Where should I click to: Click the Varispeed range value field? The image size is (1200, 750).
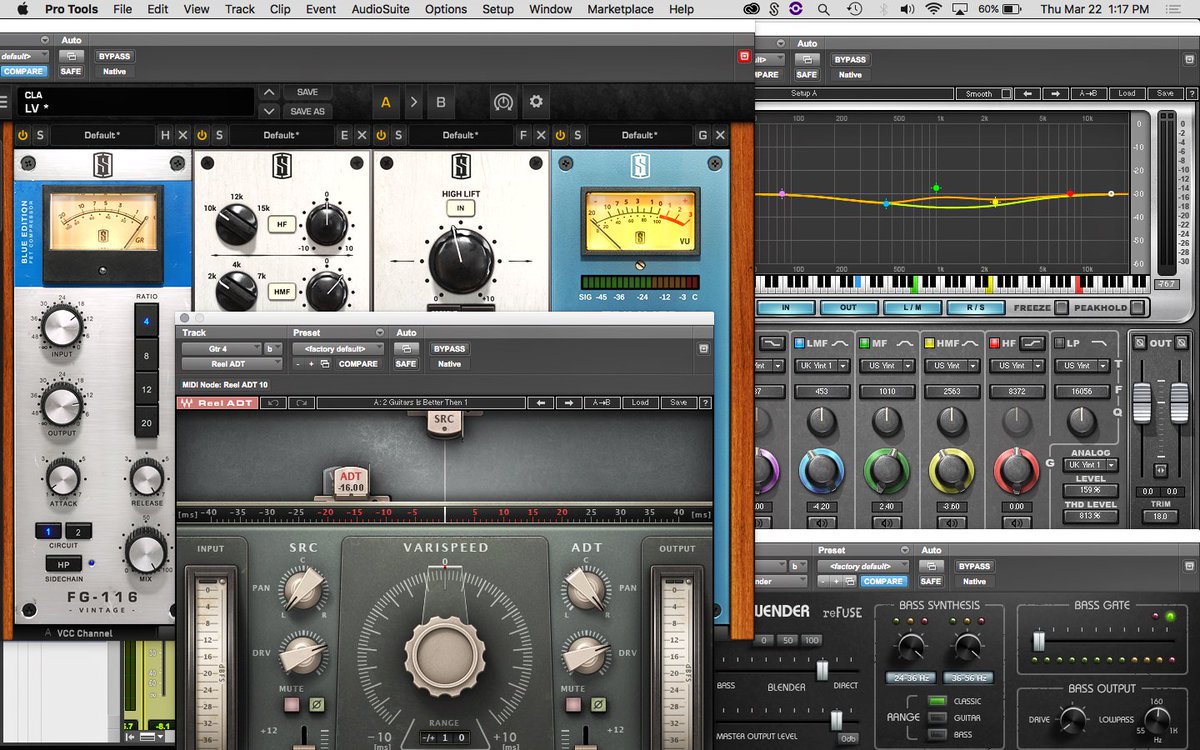(445, 738)
